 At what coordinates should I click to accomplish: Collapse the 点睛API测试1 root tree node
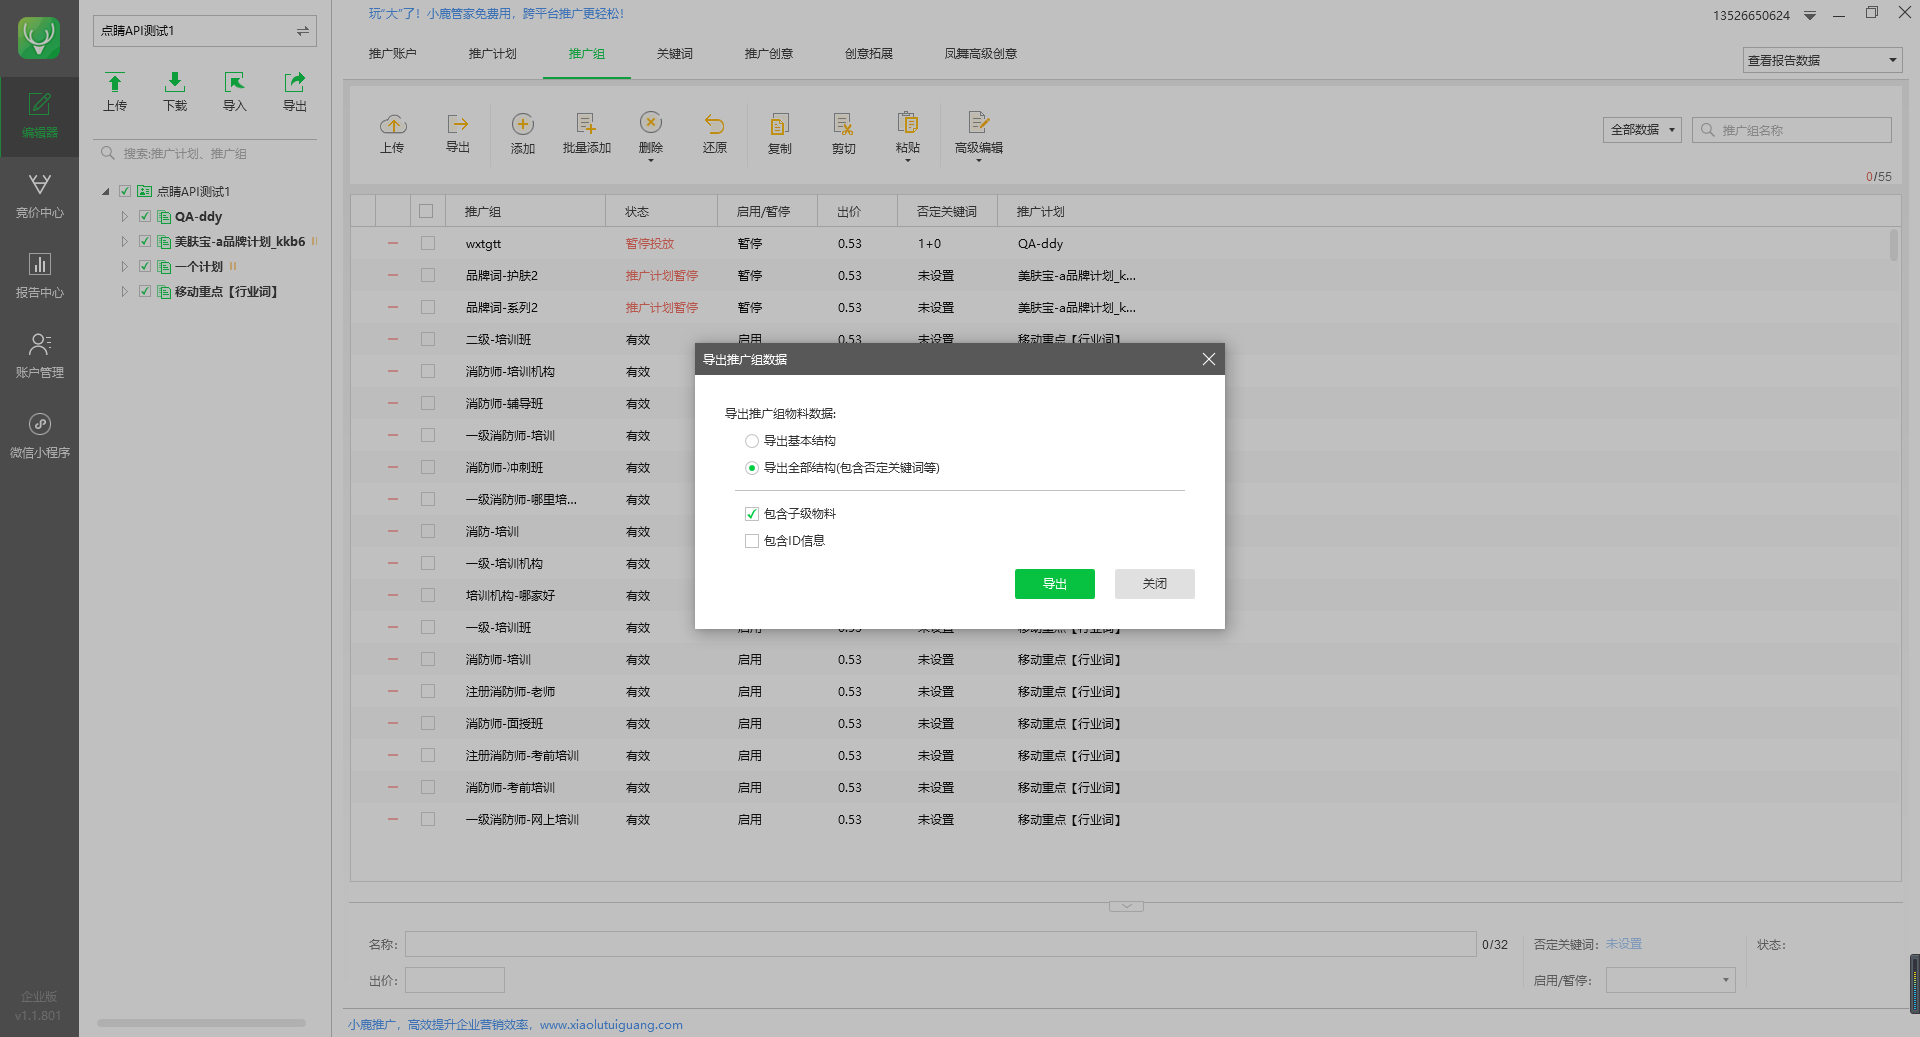tap(106, 191)
